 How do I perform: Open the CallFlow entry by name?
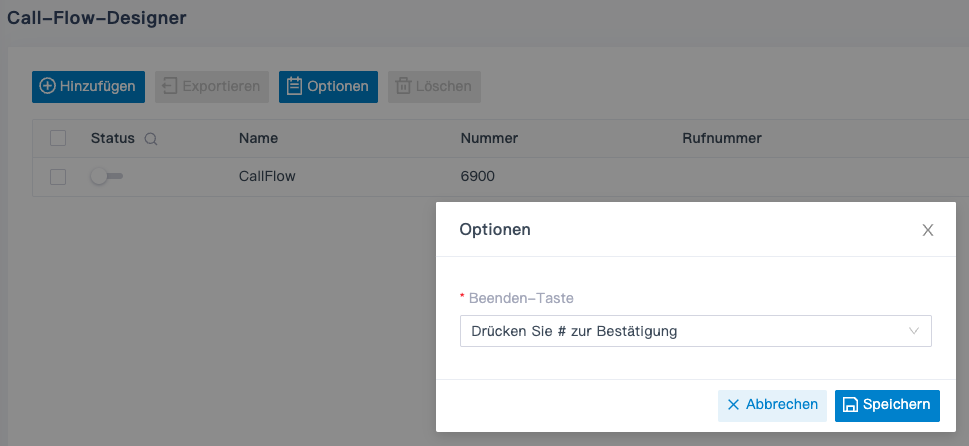point(267,177)
